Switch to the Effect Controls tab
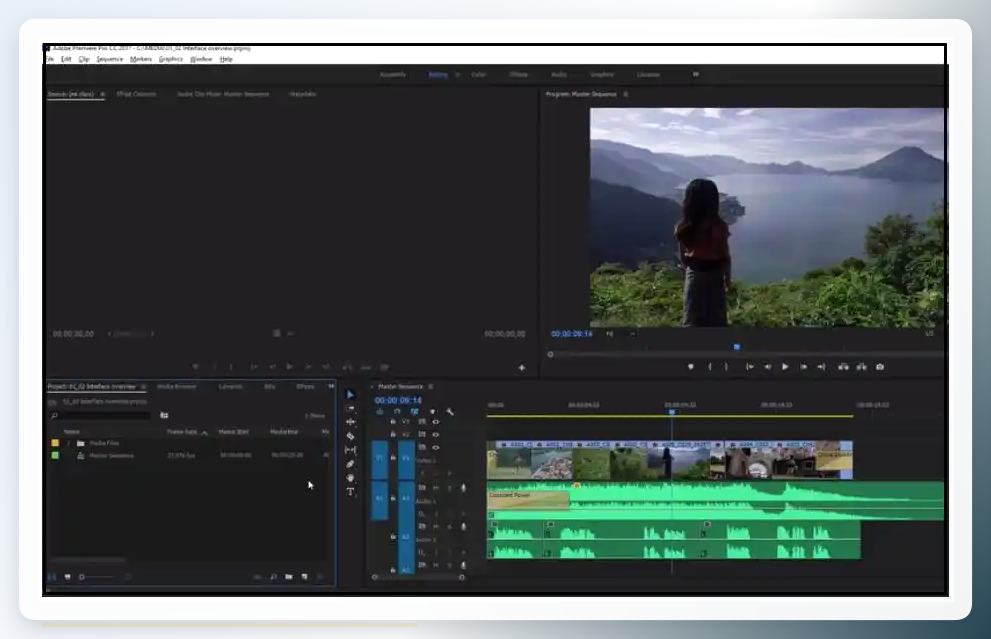The height and width of the screenshot is (639, 991). tap(136, 94)
